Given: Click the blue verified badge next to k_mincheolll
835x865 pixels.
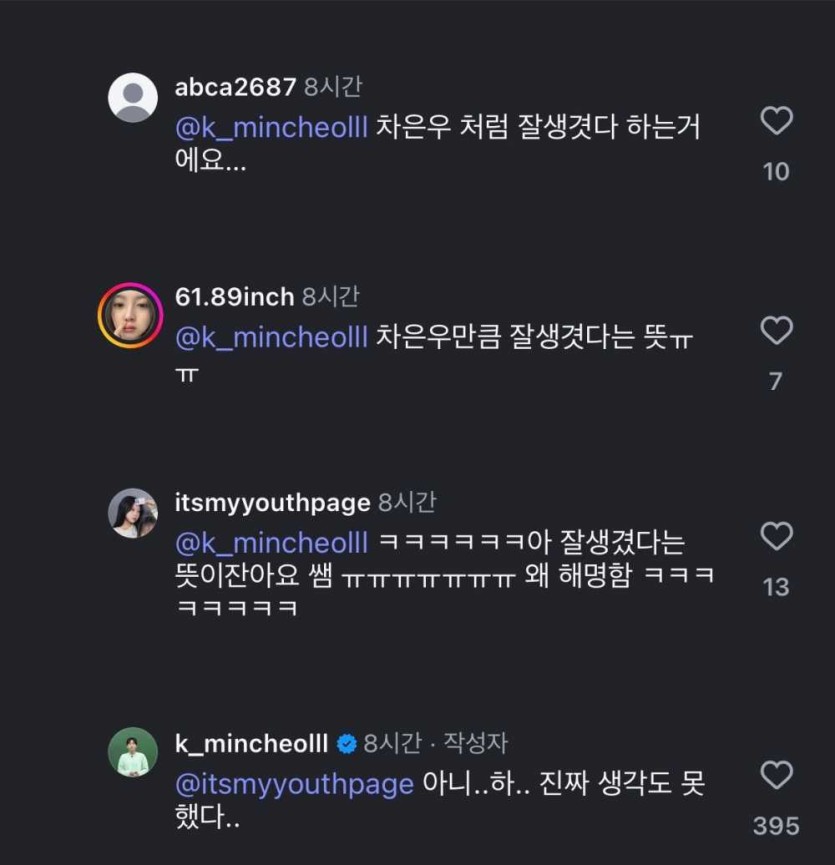Looking at the screenshot, I should 346,744.
